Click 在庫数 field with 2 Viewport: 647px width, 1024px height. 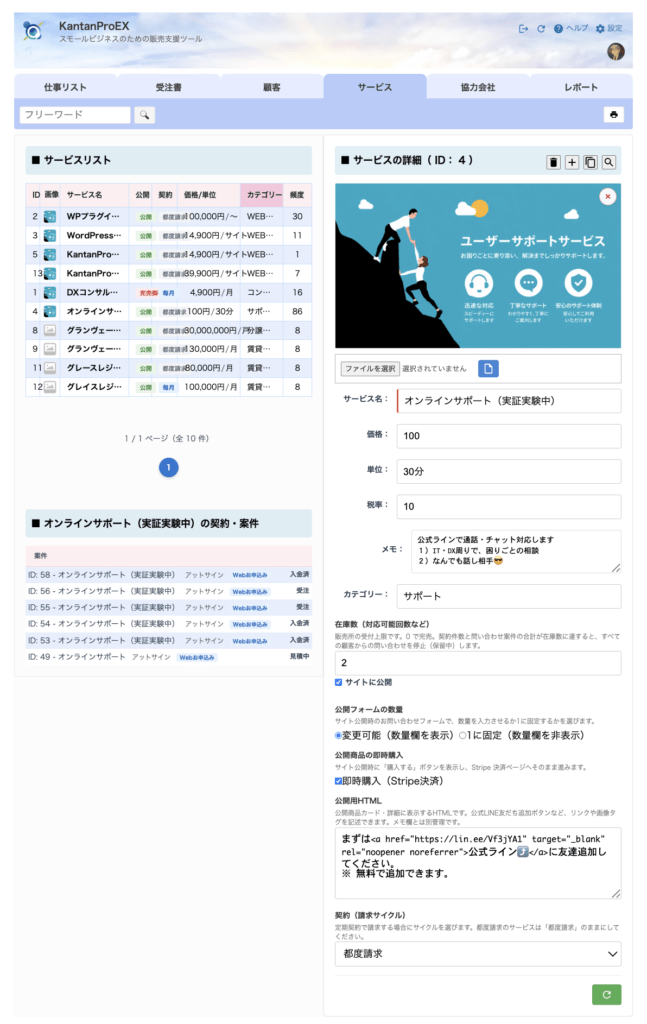(x=478, y=663)
